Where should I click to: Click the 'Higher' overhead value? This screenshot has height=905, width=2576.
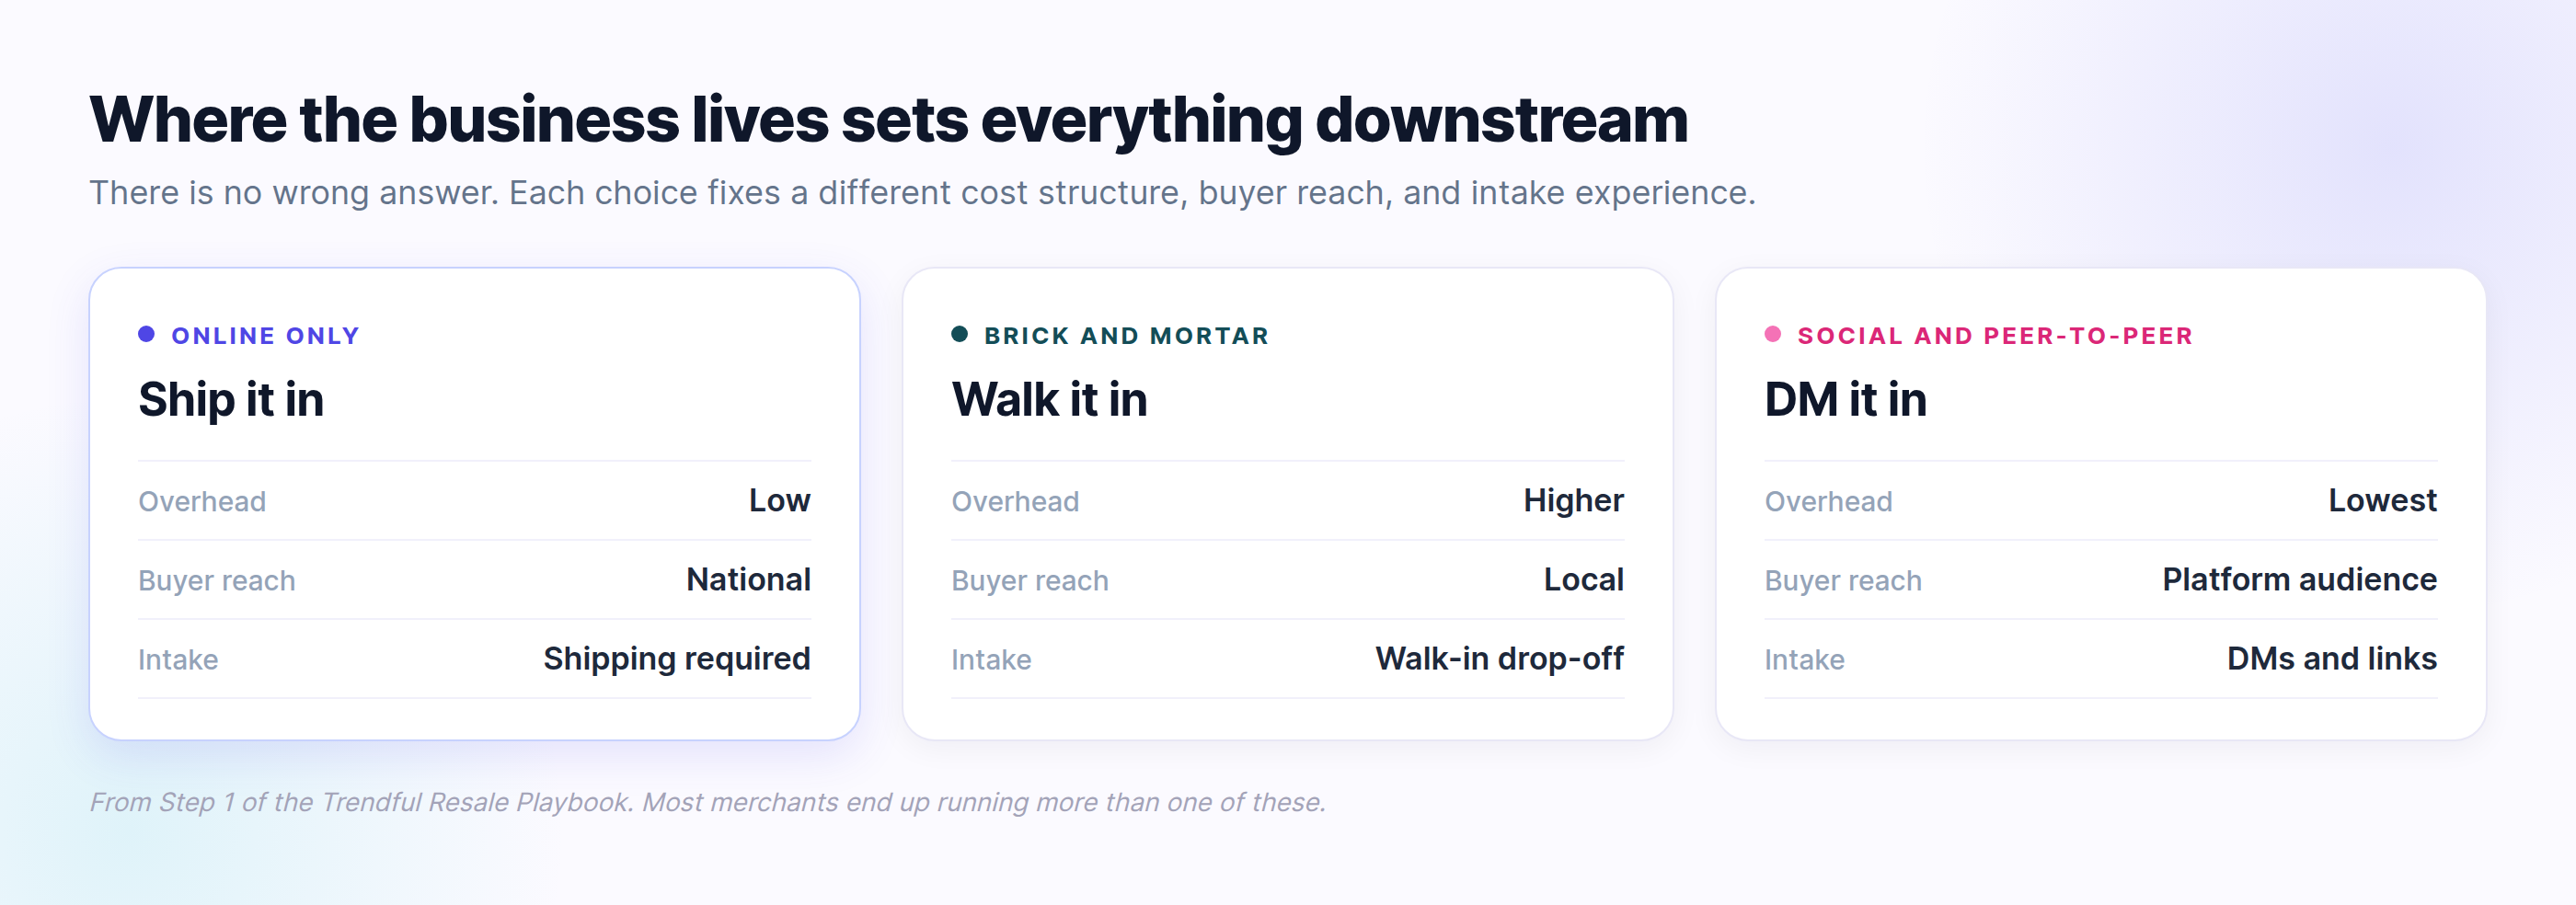pyautogui.click(x=1573, y=500)
